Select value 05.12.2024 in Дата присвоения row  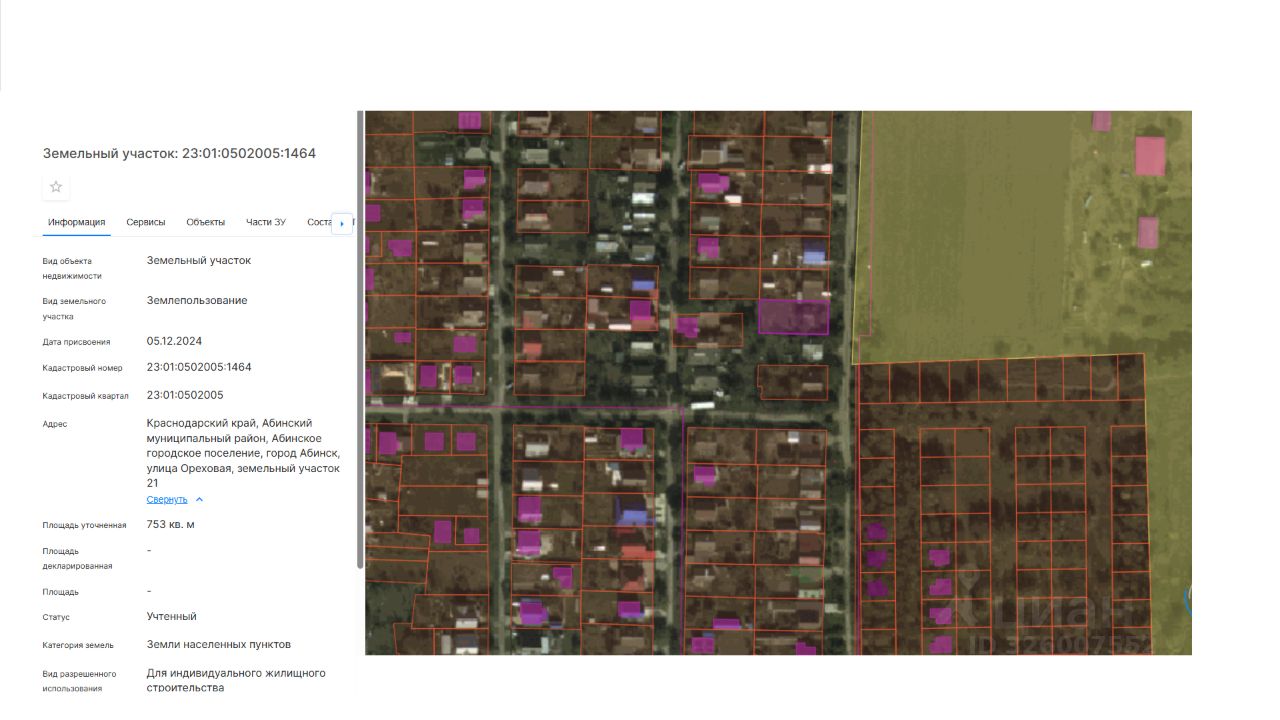(174, 341)
